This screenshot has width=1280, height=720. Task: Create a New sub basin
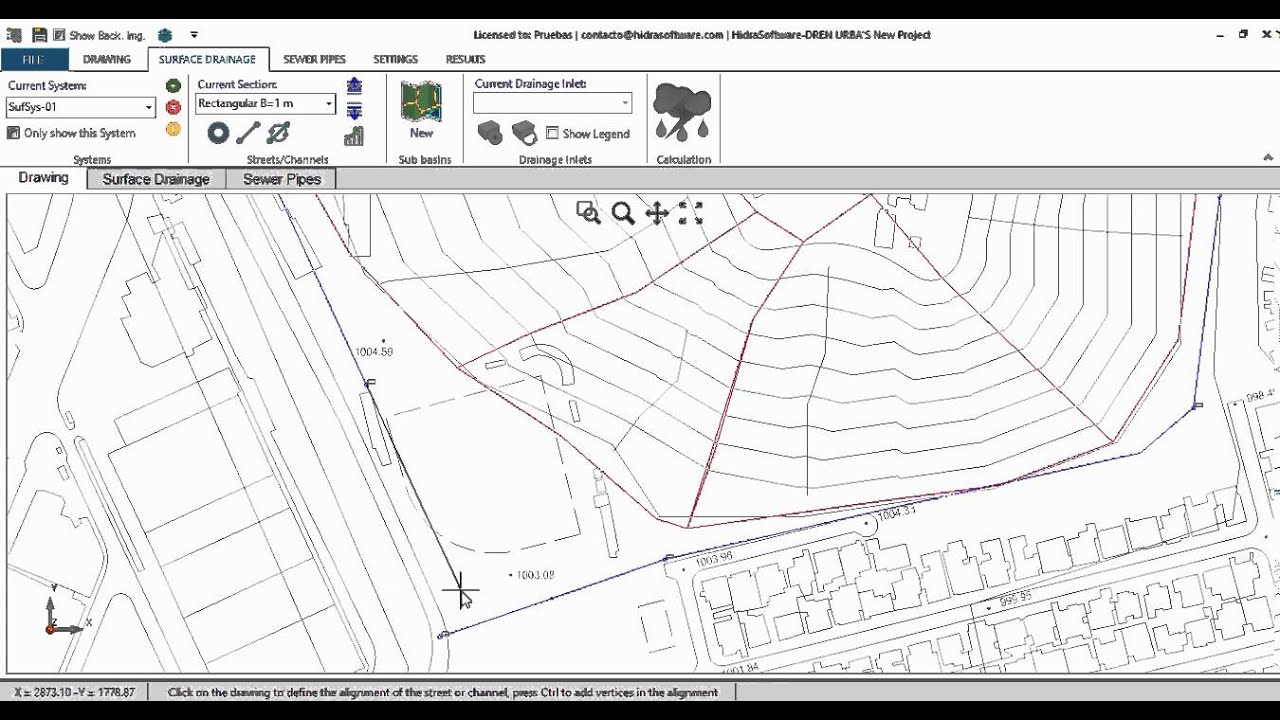421,110
